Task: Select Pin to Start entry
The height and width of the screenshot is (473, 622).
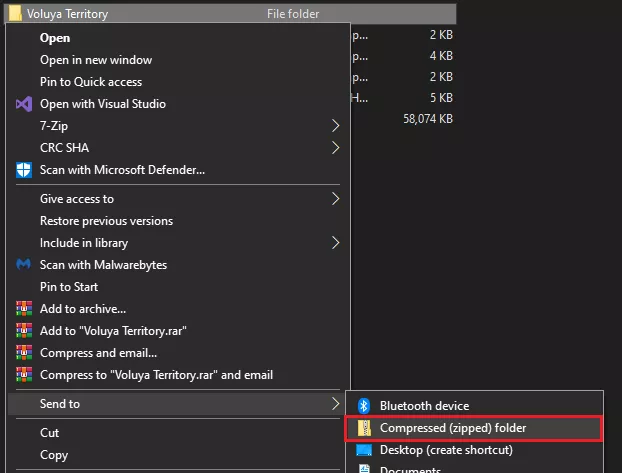Action: click(x=69, y=287)
